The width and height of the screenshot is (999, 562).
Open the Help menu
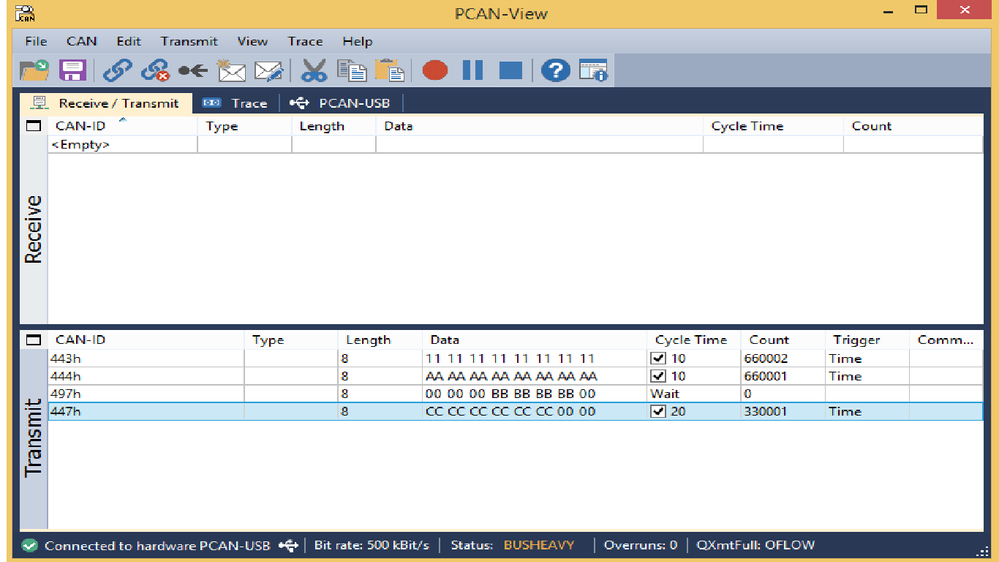[357, 41]
